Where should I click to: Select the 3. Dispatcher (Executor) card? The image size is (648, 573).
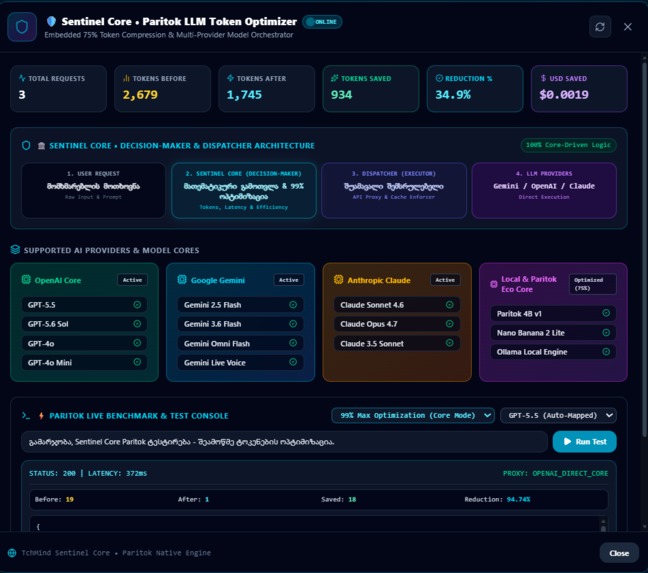pyautogui.click(x=394, y=190)
